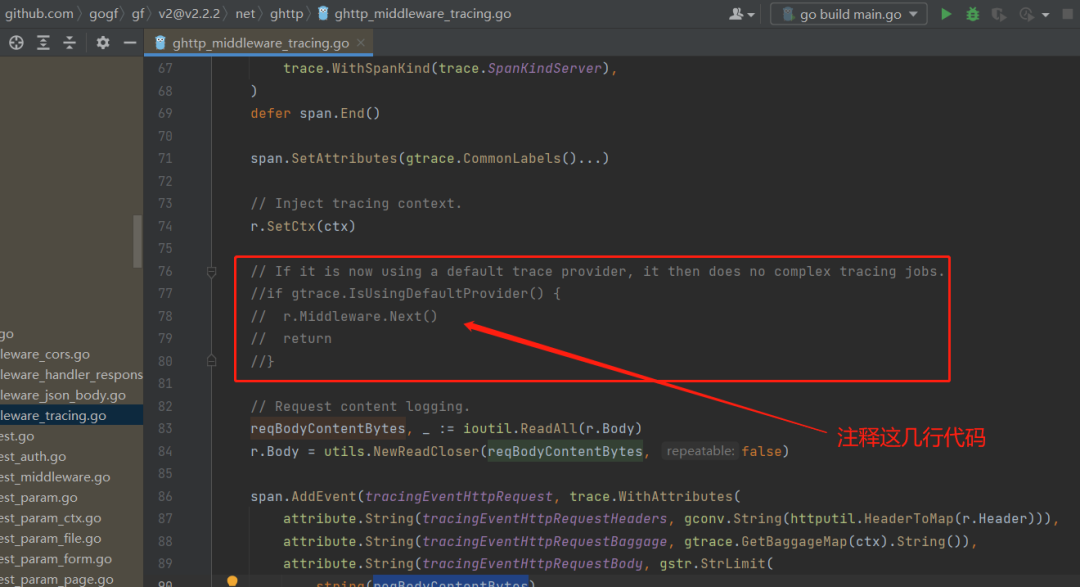1080x587 pixels.
Task: Open the user account icon menu
Action: (x=741, y=14)
